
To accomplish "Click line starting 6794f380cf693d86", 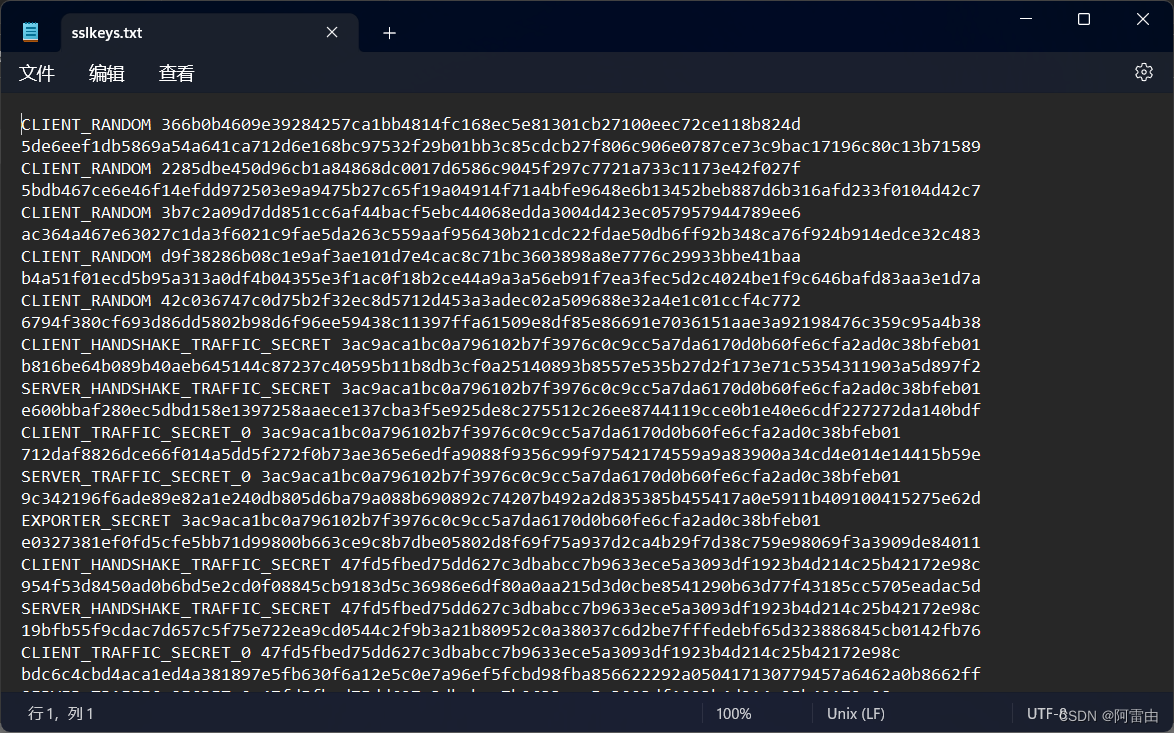I will (501, 323).
